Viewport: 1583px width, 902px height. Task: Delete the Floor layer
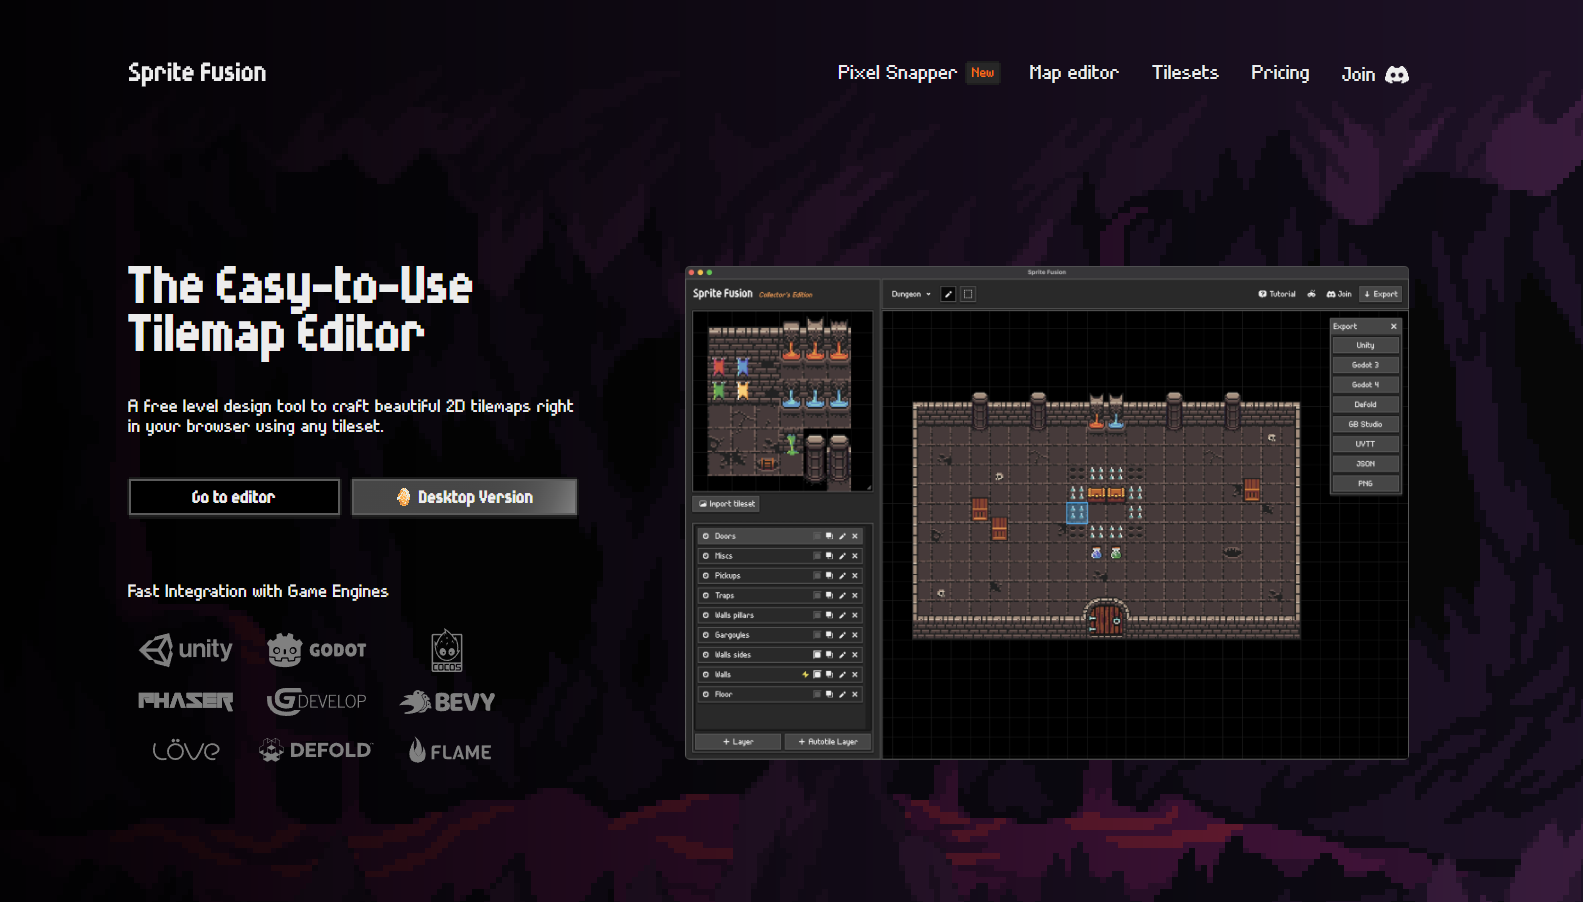855,694
